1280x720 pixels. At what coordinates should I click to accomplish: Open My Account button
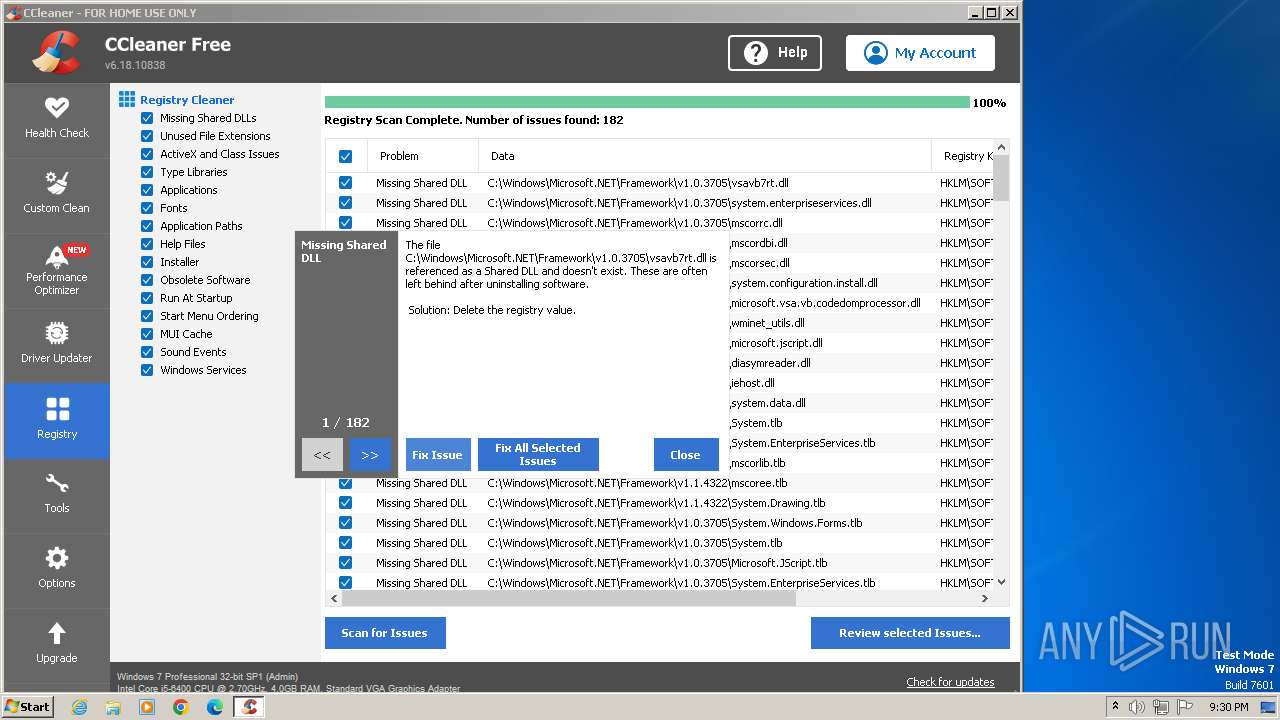coord(920,53)
